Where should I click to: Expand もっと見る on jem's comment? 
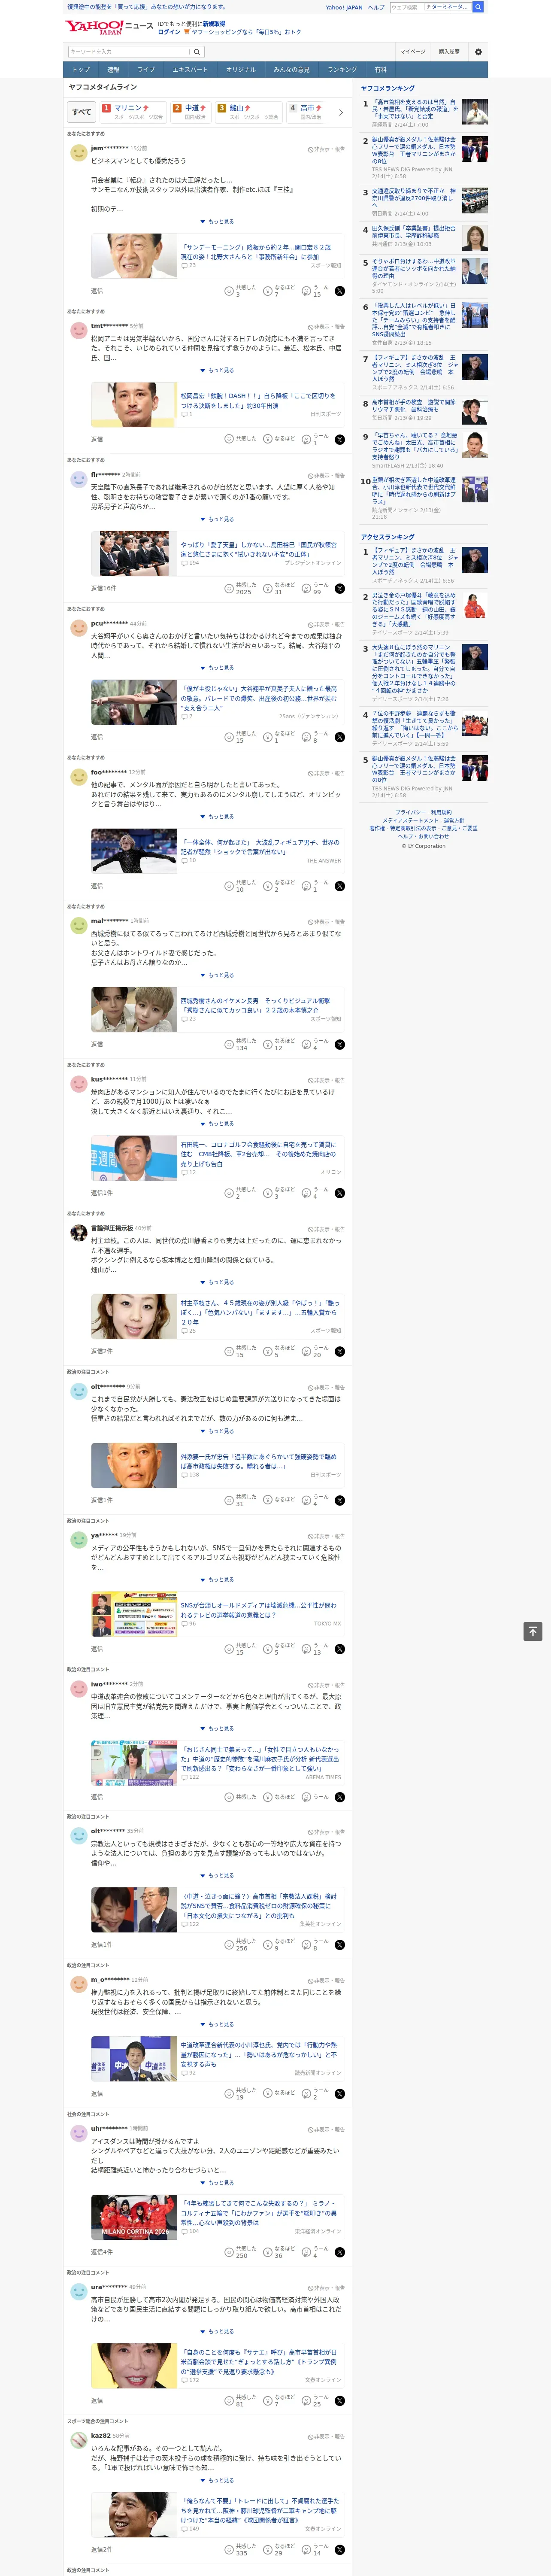(x=217, y=222)
